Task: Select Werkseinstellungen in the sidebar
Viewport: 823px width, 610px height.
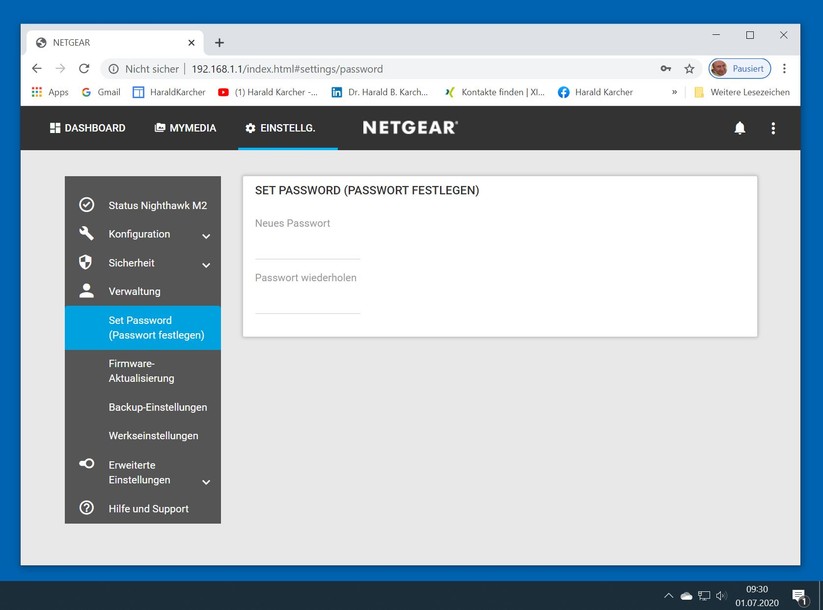Action: tap(153, 436)
